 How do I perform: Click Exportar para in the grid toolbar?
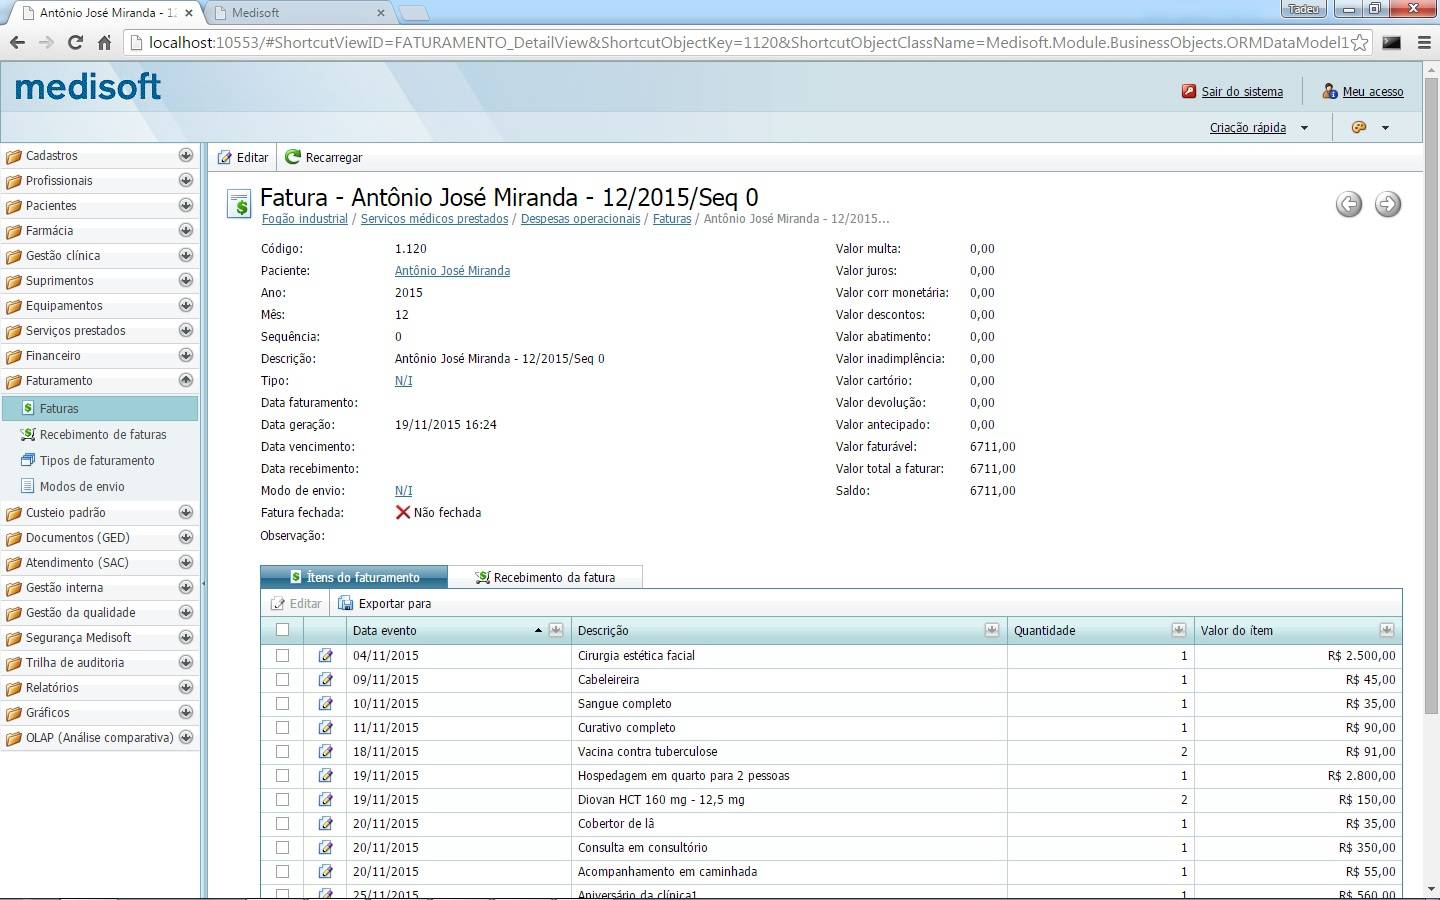pyautogui.click(x=385, y=604)
